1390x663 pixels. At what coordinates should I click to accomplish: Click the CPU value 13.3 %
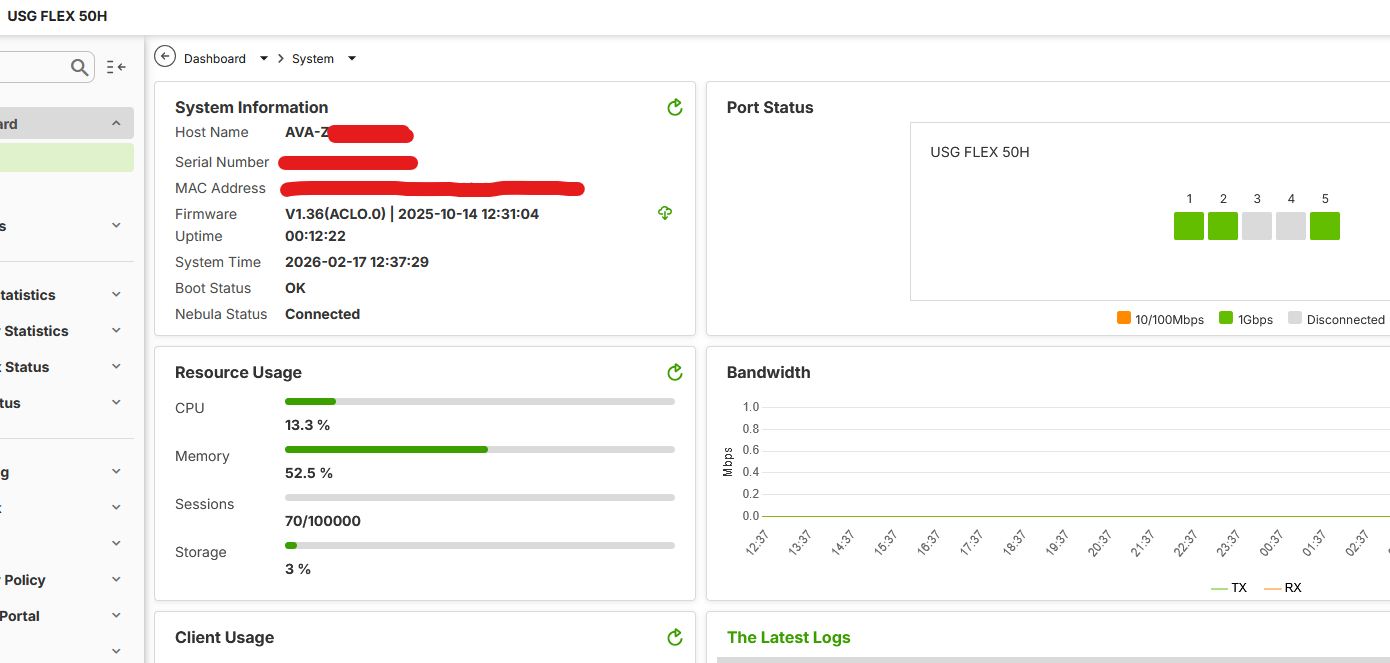[x=307, y=425]
